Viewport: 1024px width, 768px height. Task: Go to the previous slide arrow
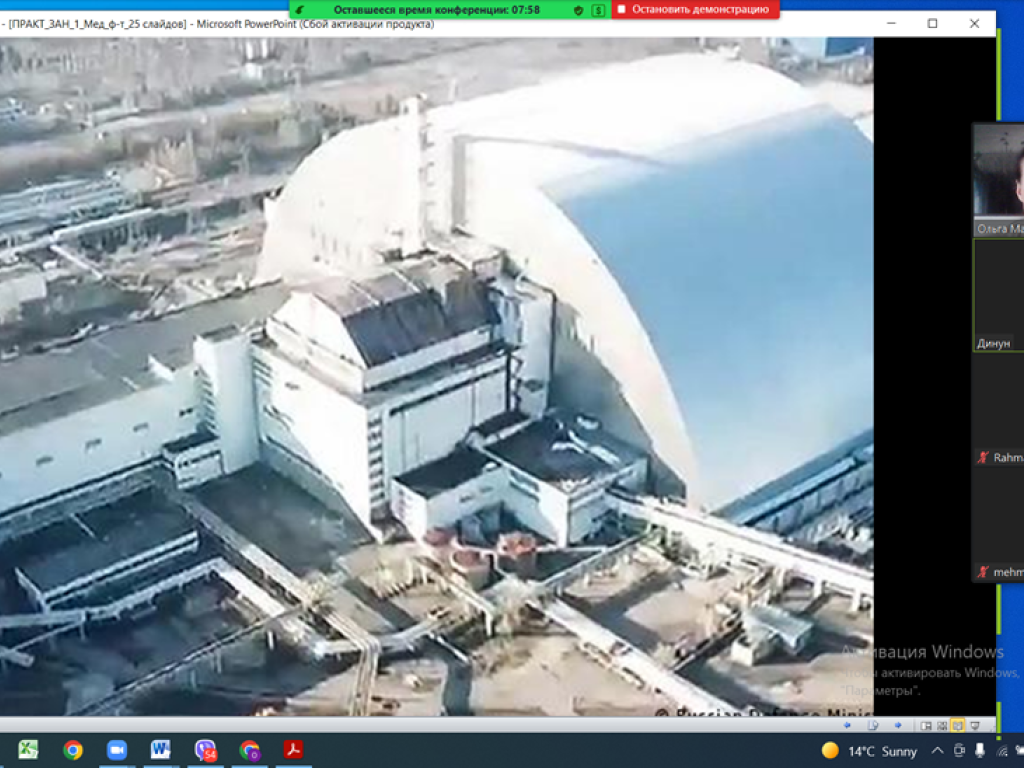848,725
